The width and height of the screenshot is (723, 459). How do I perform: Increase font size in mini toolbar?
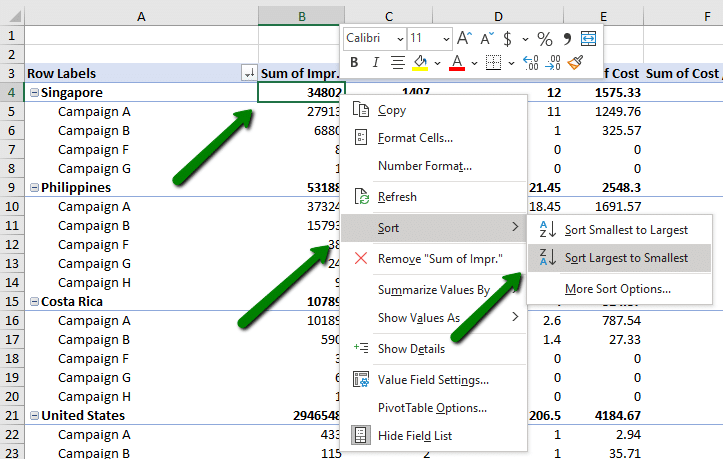[464, 38]
